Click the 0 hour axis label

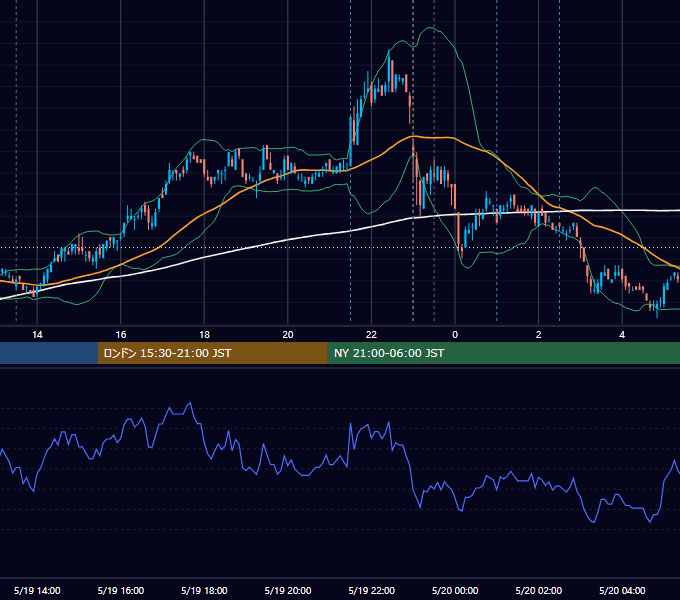coord(455,335)
